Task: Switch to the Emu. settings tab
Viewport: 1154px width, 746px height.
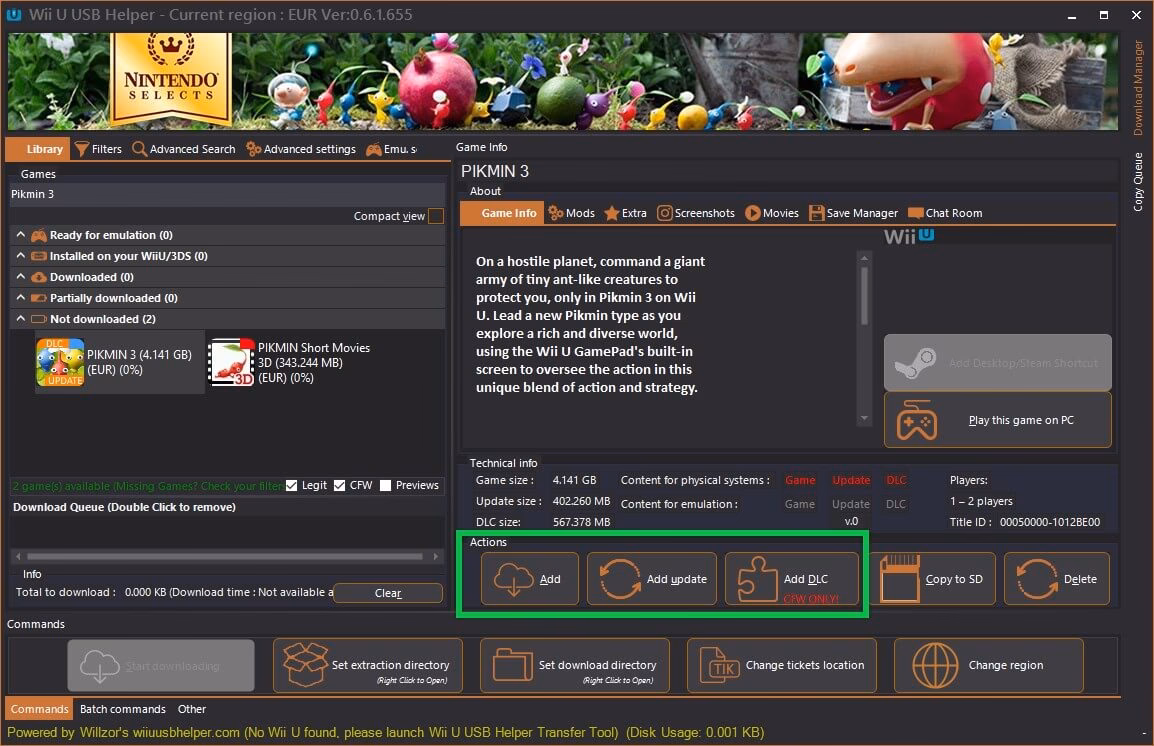Action: (392, 149)
